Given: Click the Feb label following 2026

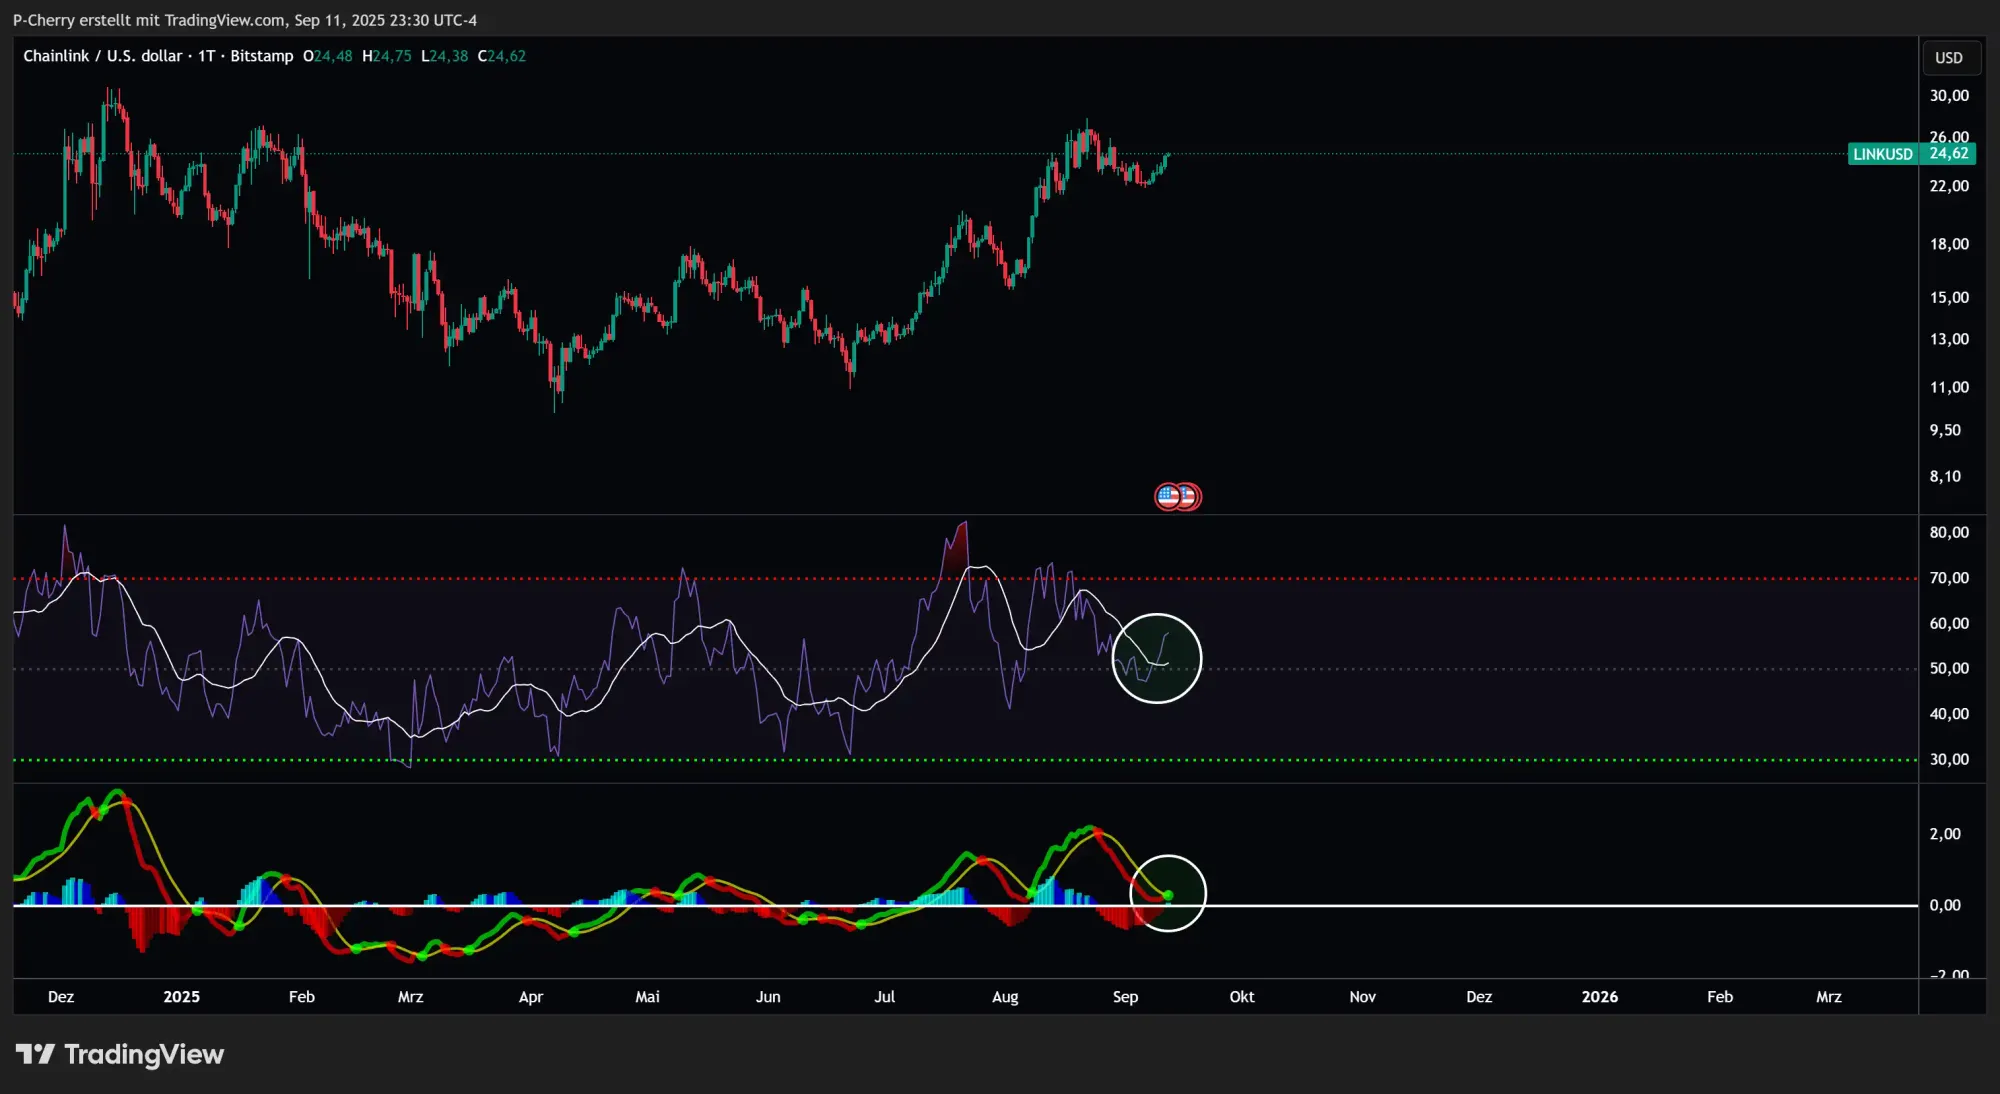Looking at the screenshot, I should pos(1720,997).
